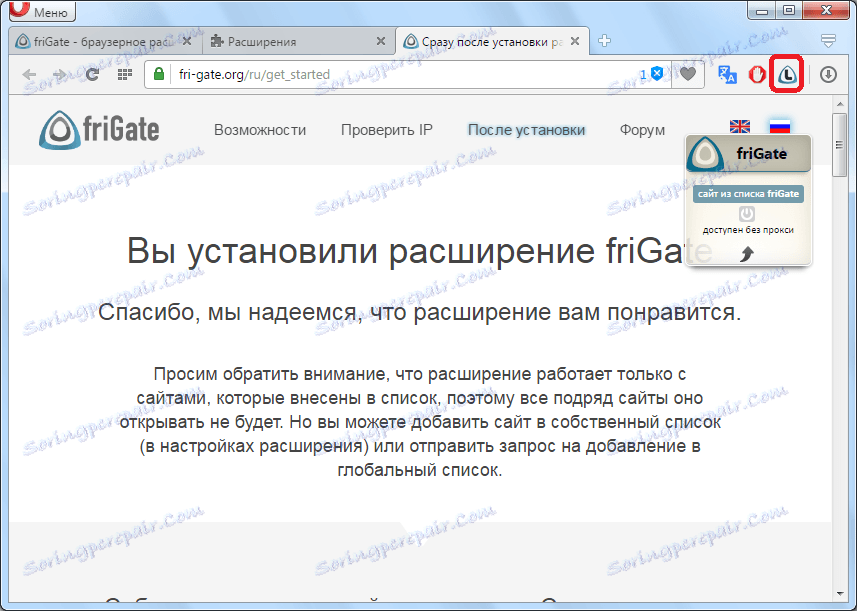This screenshot has width=857, height=611.
Task: Open the Проверить IP link
Action: [x=386, y=130]
